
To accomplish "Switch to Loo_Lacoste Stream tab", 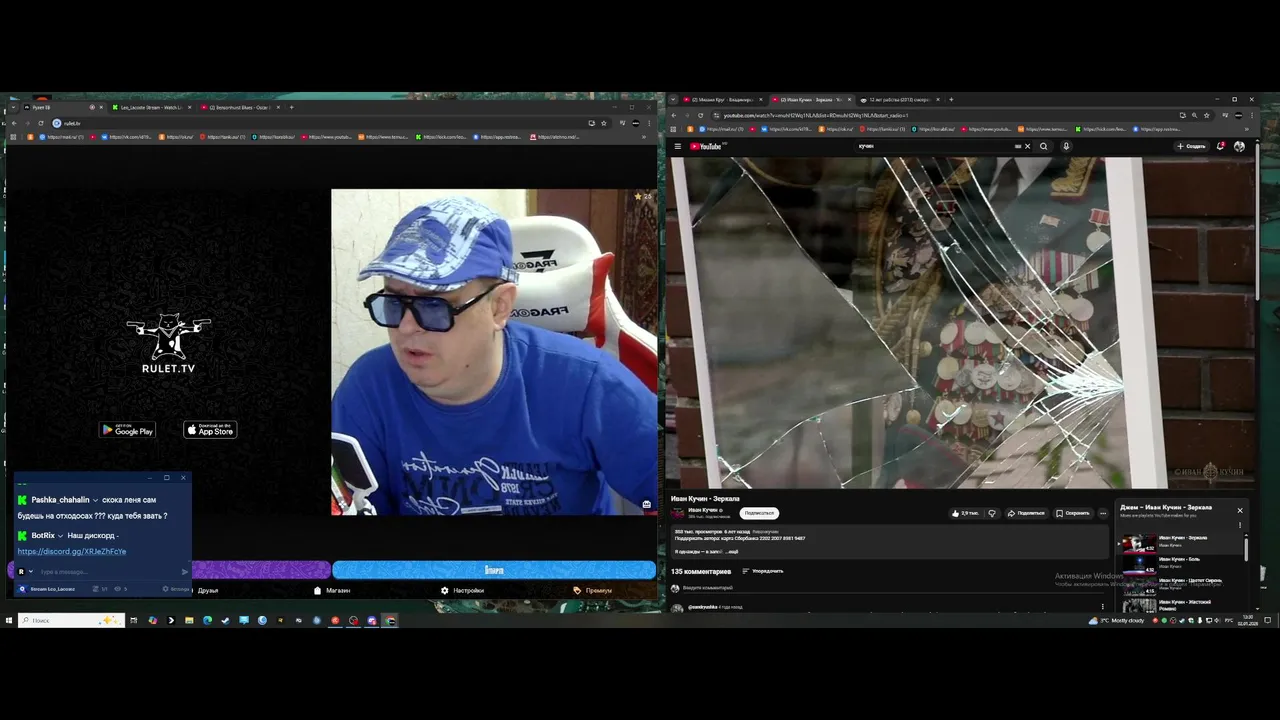I will (150, 107).
